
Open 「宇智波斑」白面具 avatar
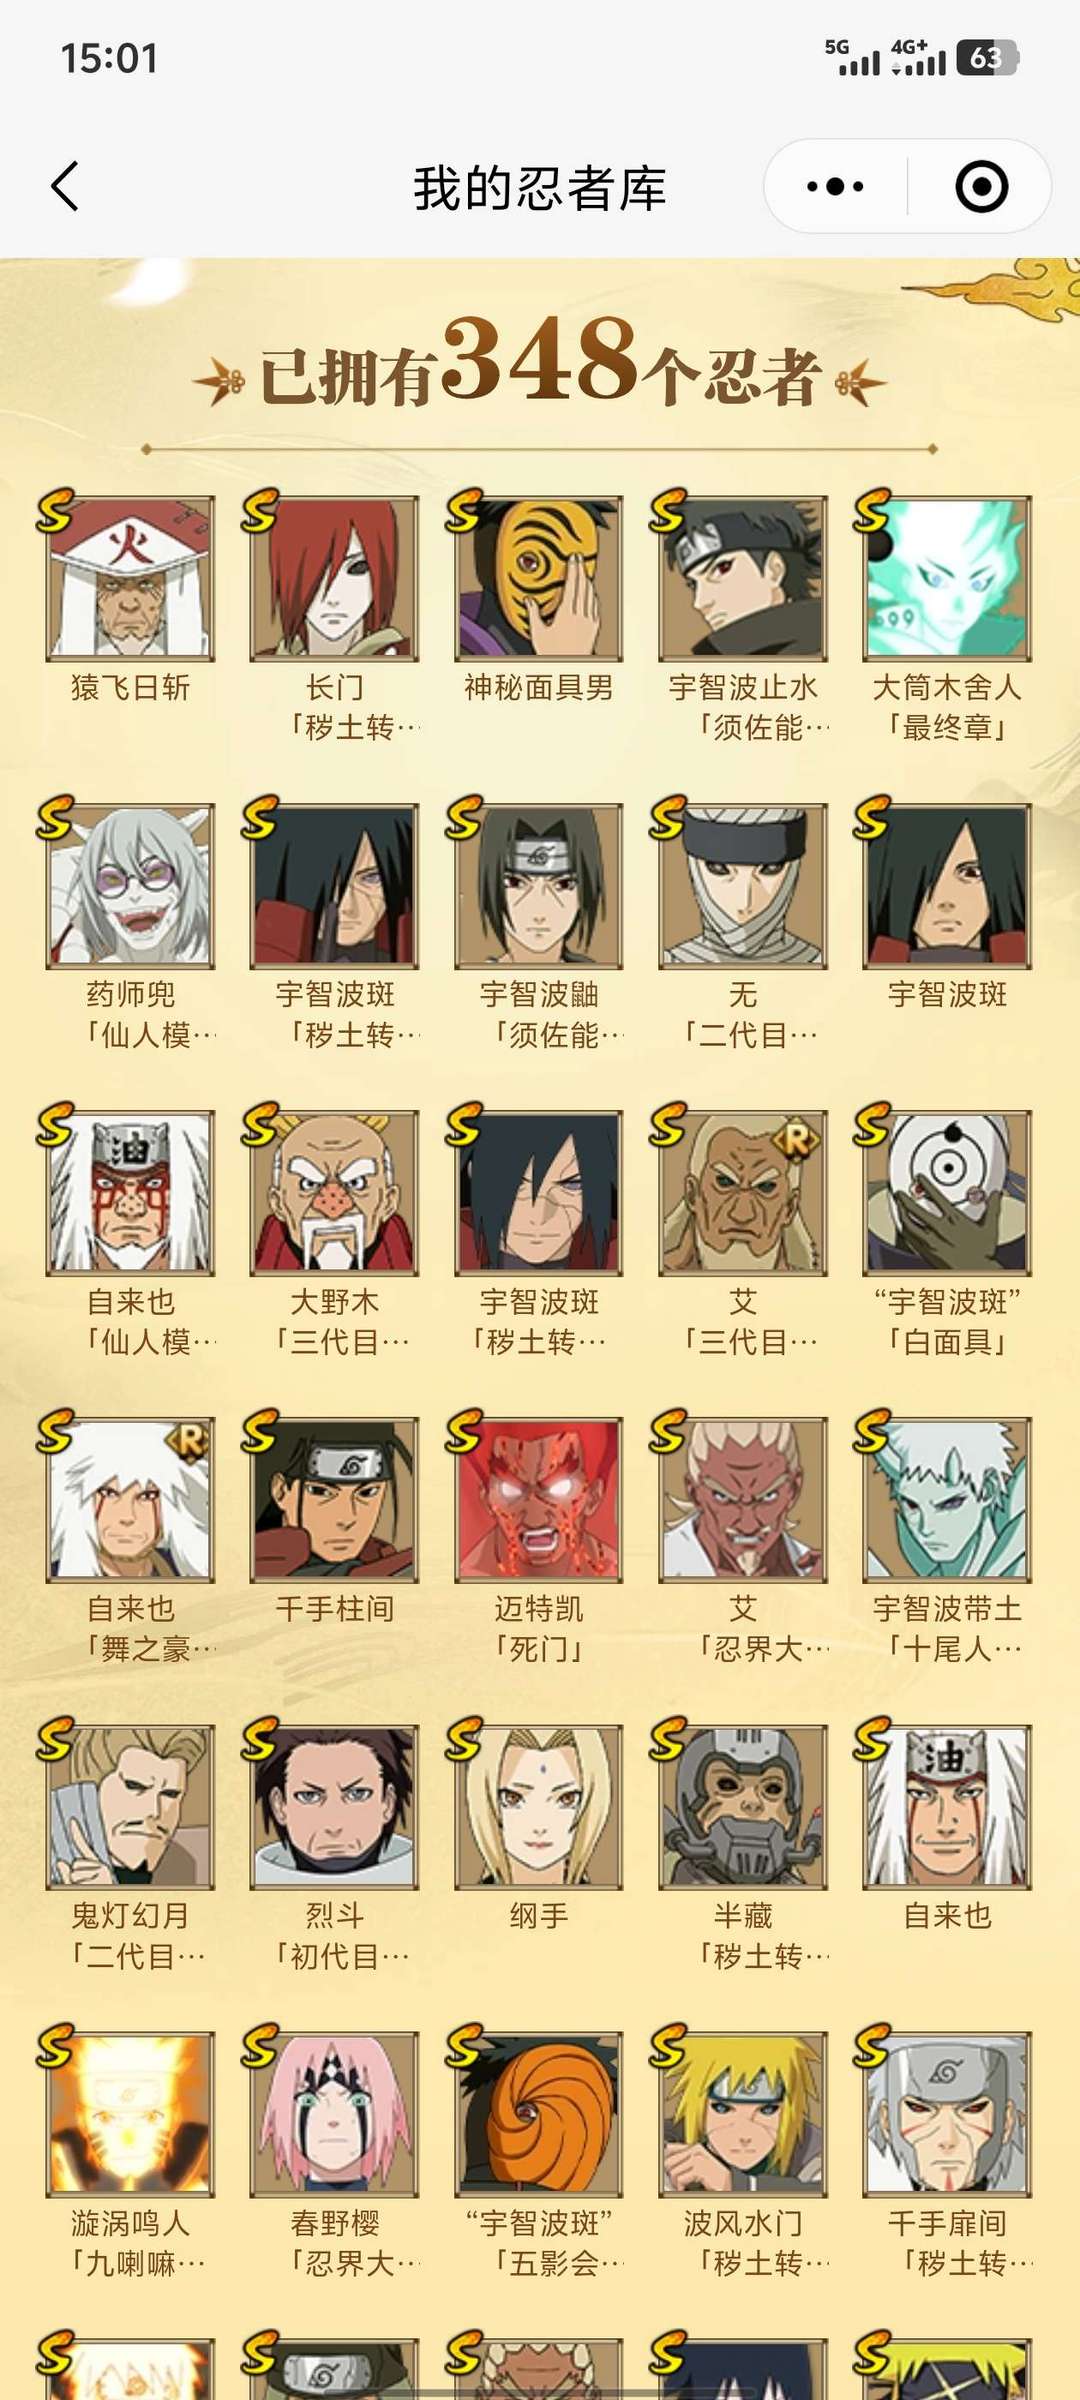(x=946, y=1193)
